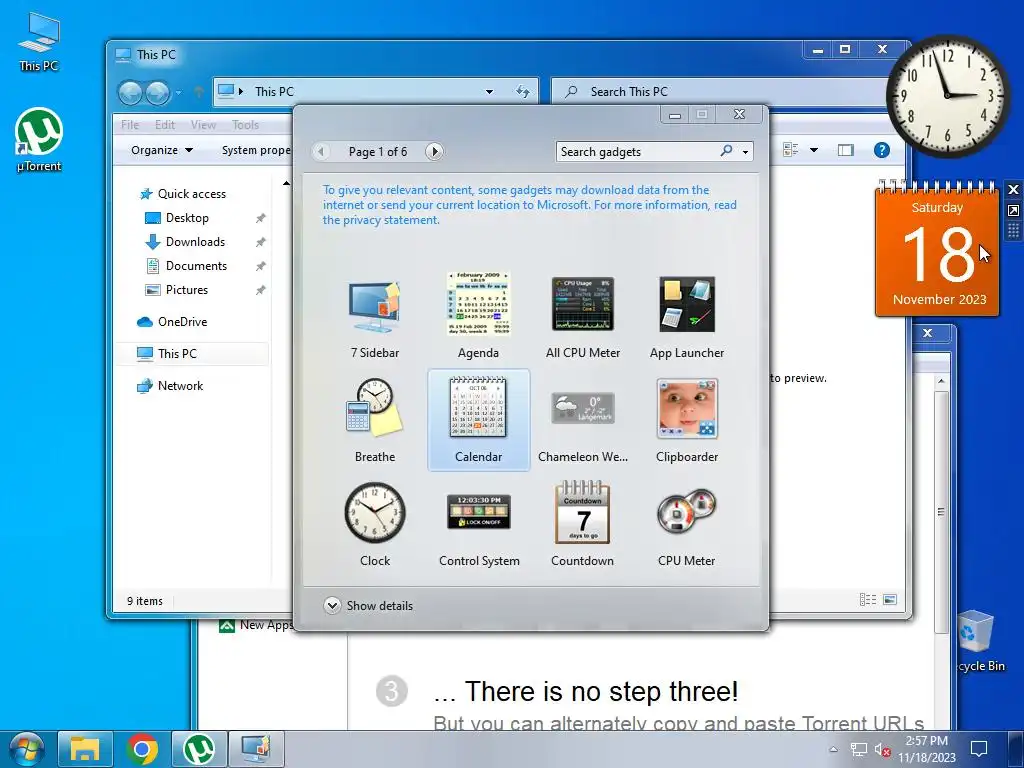Select This PC desktop icon
Image resolution: width=1024 pixels, height=768 pixels.
(x=39, y=42)
